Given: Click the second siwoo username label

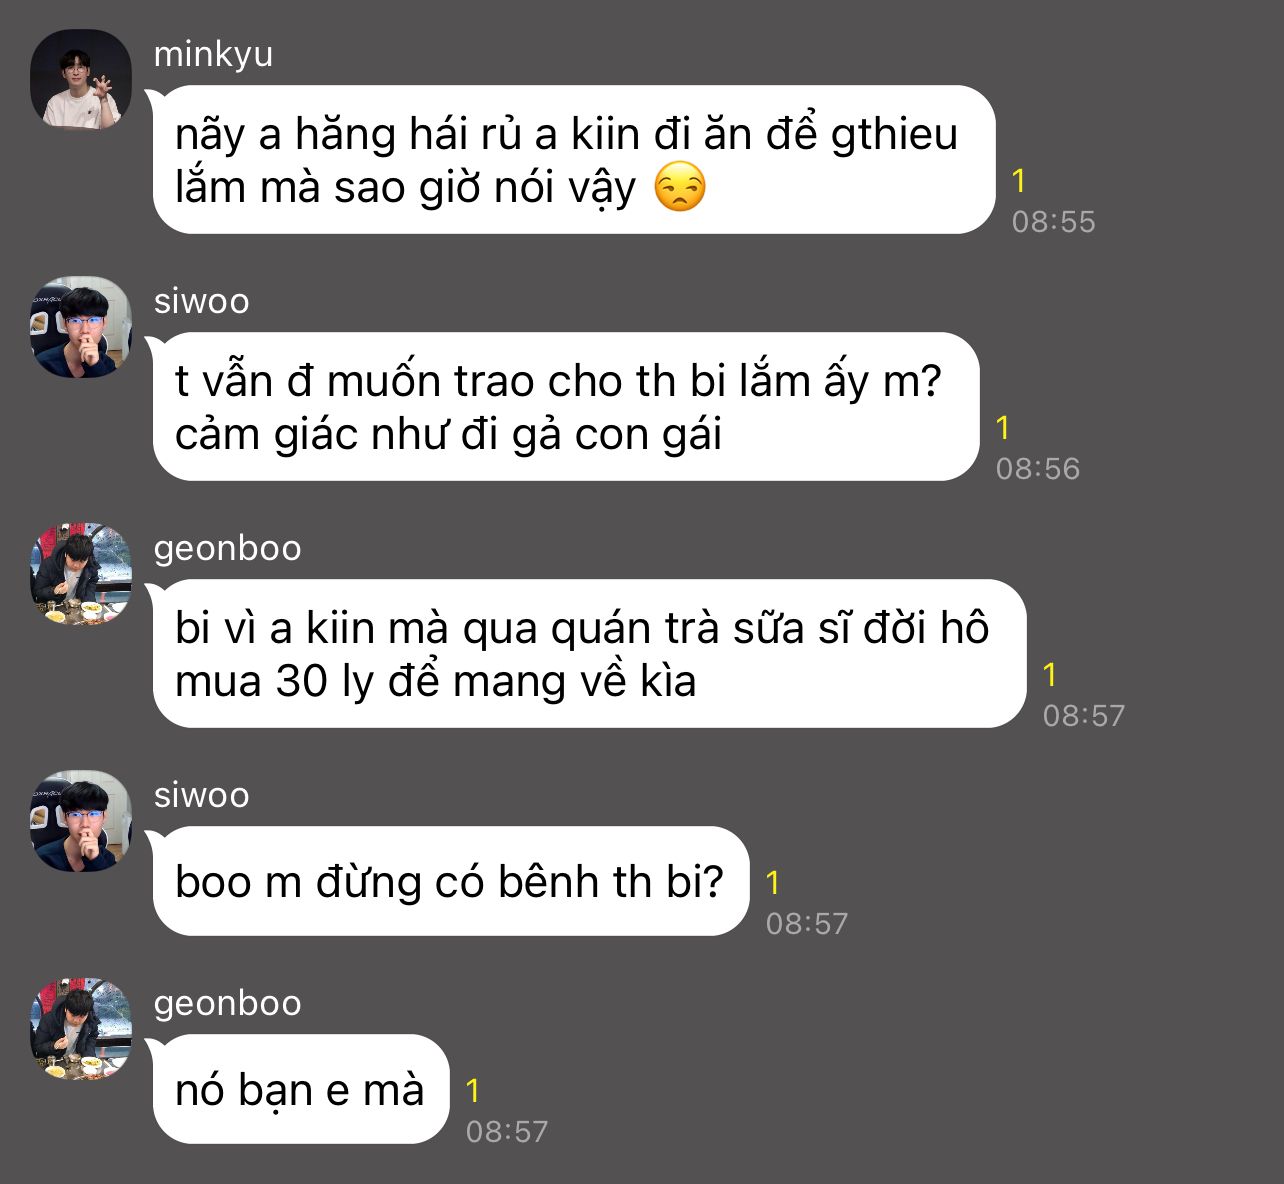Looking at the screenshot, I should 202,795.
